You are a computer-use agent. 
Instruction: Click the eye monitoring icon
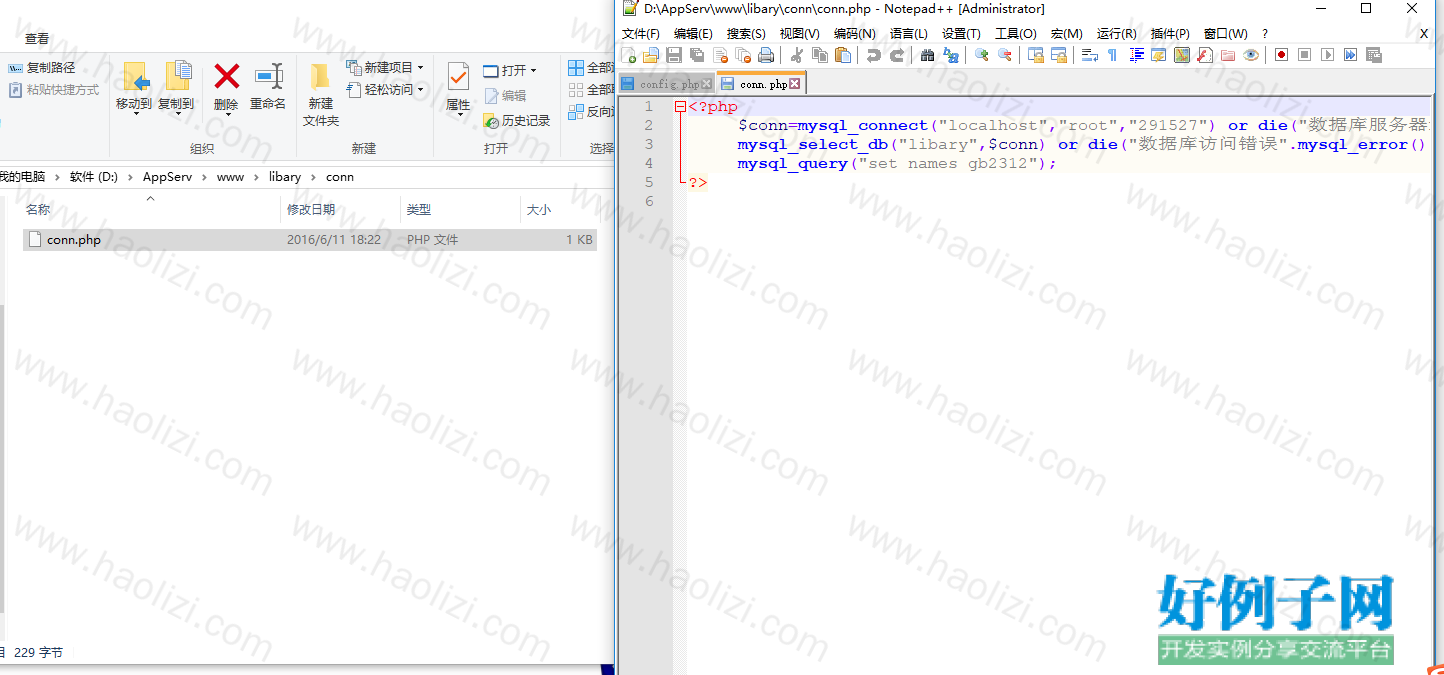click(1251, 55)
